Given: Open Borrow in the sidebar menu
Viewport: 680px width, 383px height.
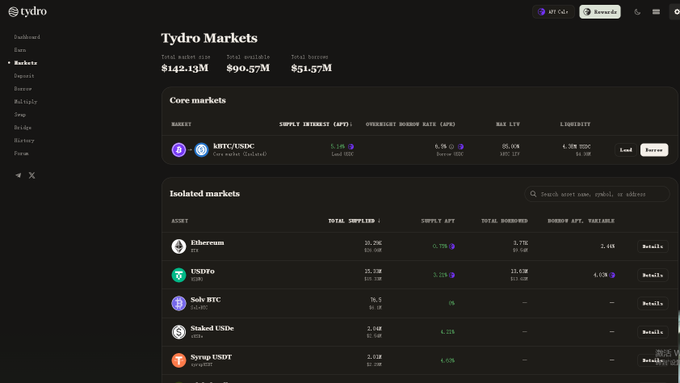Looking at the screenshot, I should point(23,88).
